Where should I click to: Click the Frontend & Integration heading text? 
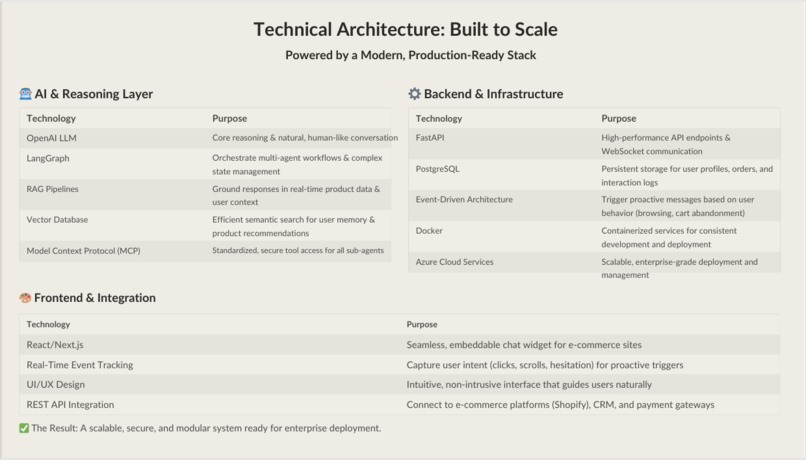pos(95,298)
